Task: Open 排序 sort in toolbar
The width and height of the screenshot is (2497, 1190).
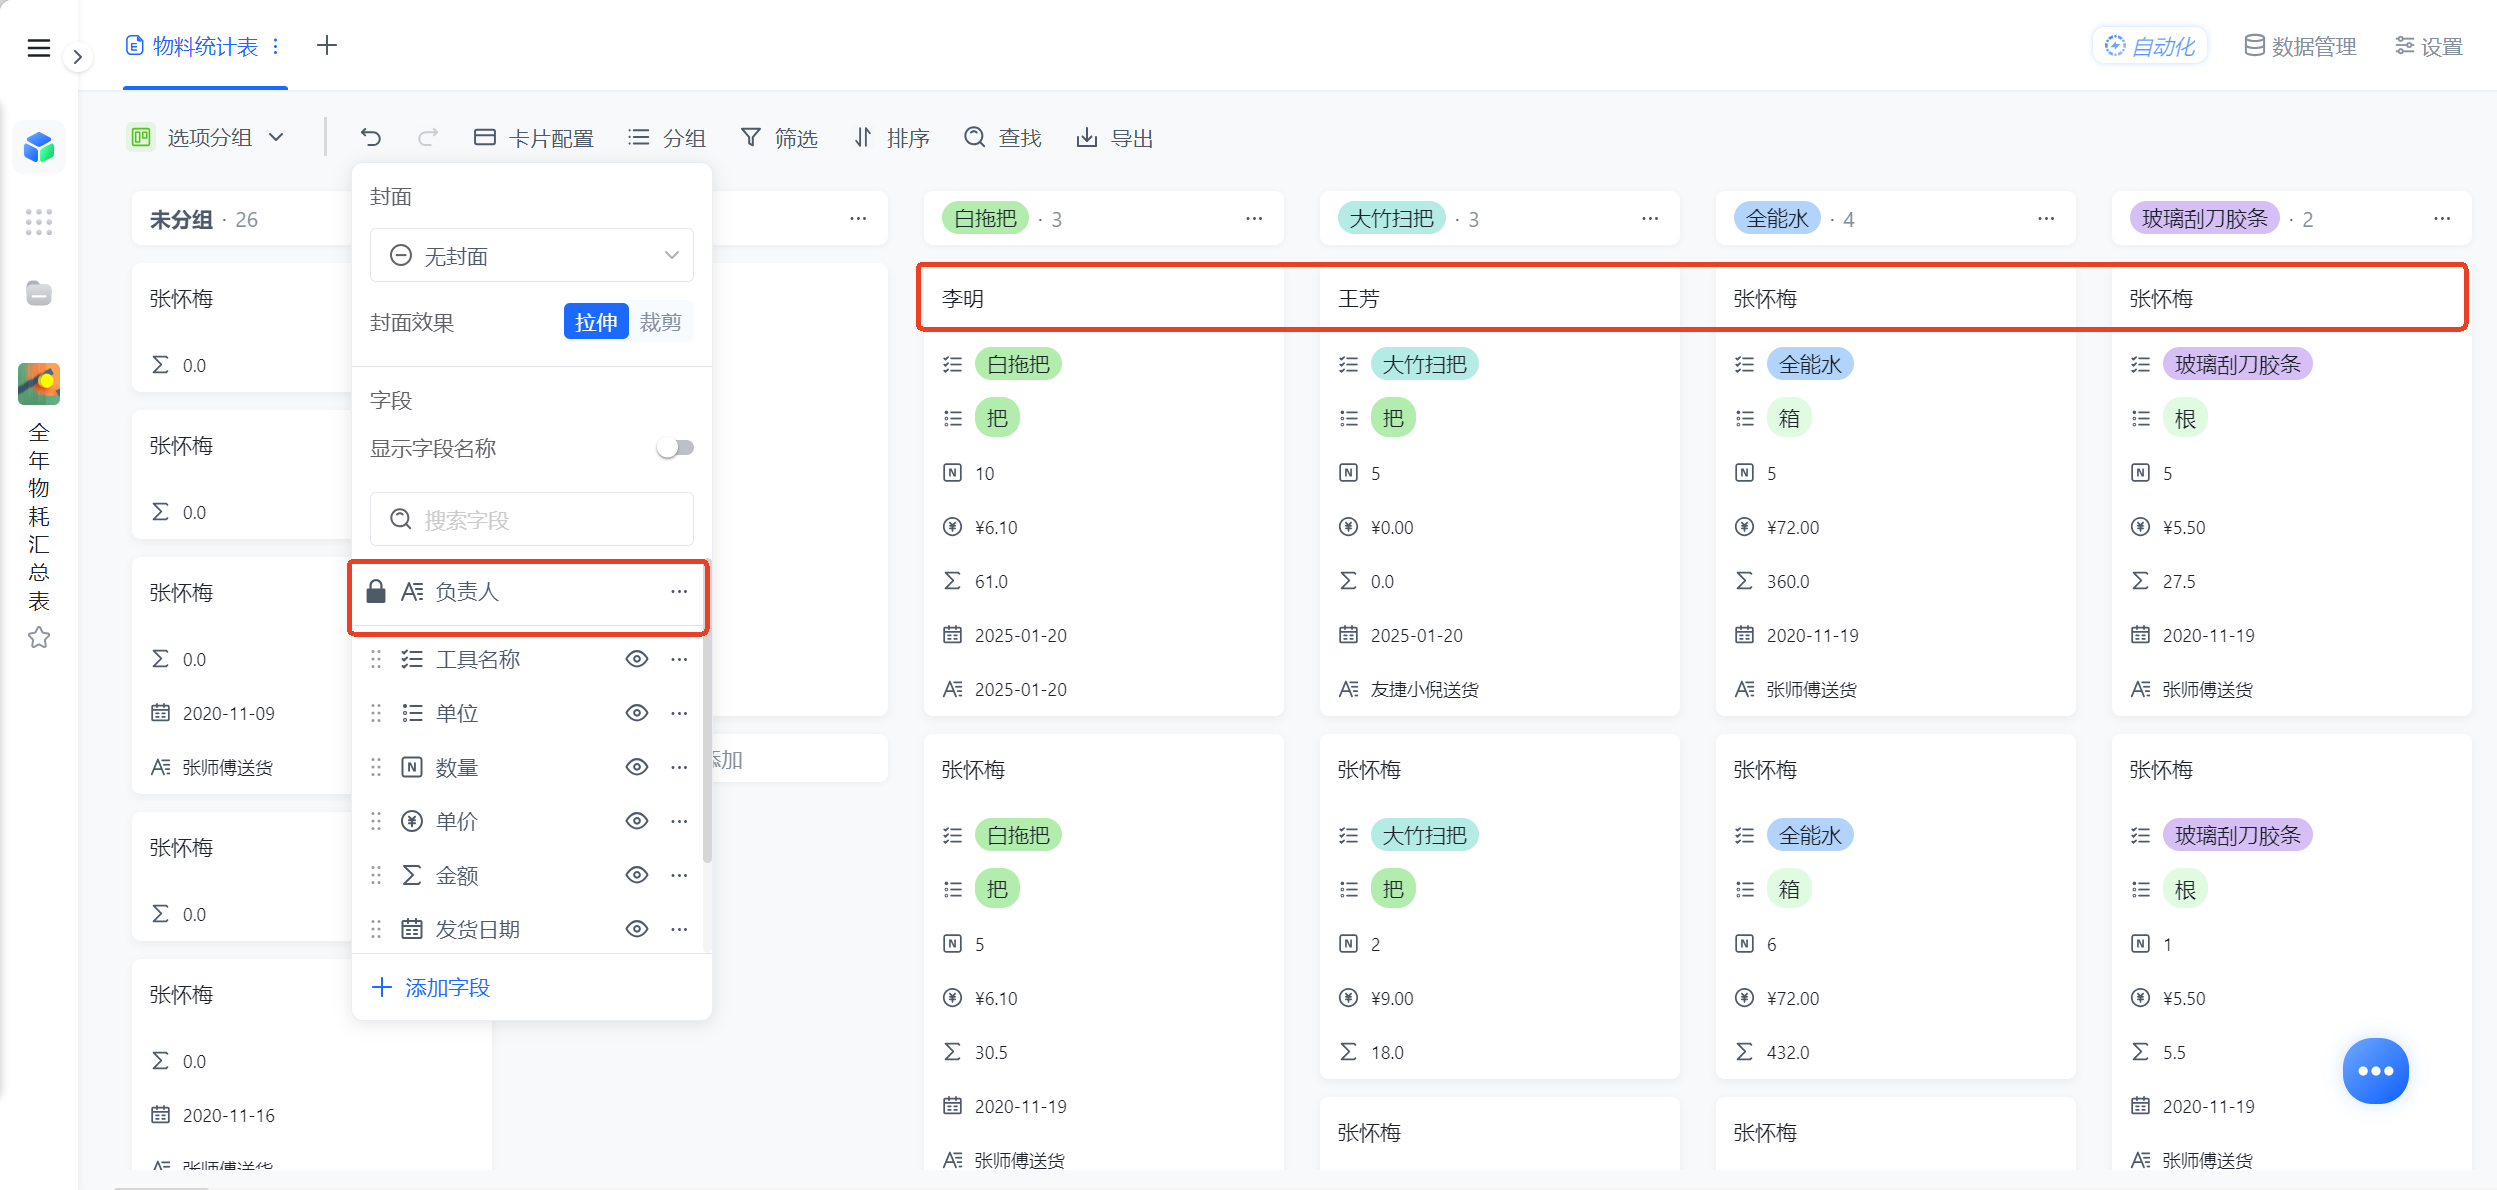Action: click(891, 138)
